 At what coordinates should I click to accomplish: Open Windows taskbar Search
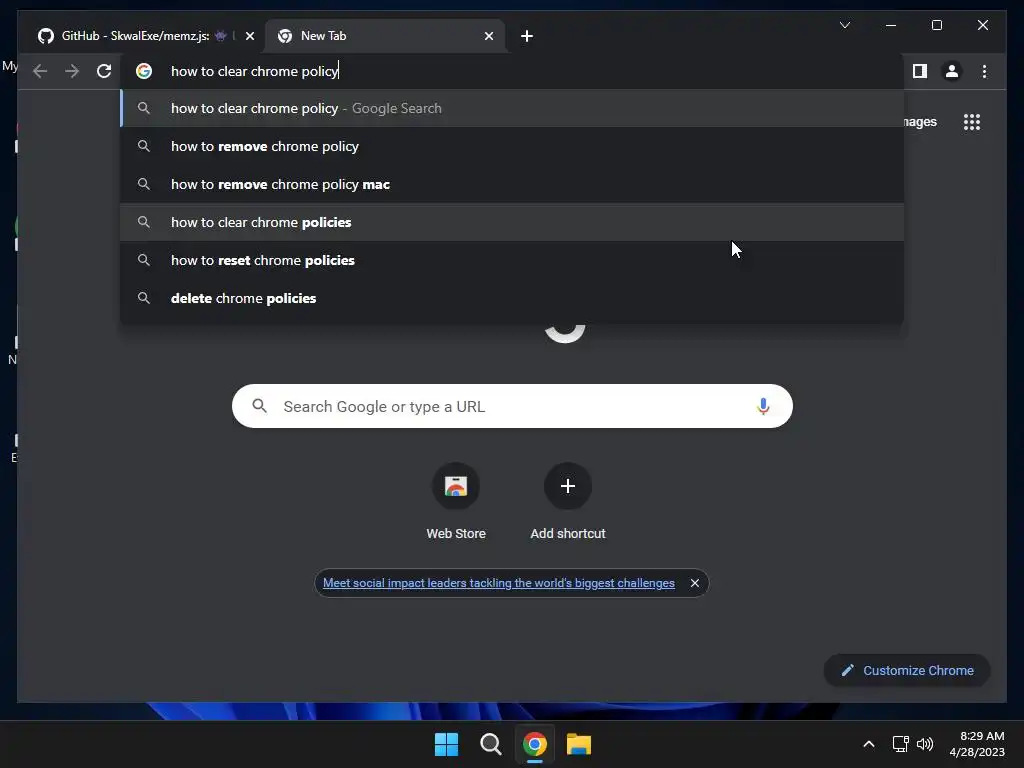[x=490, y=744]
